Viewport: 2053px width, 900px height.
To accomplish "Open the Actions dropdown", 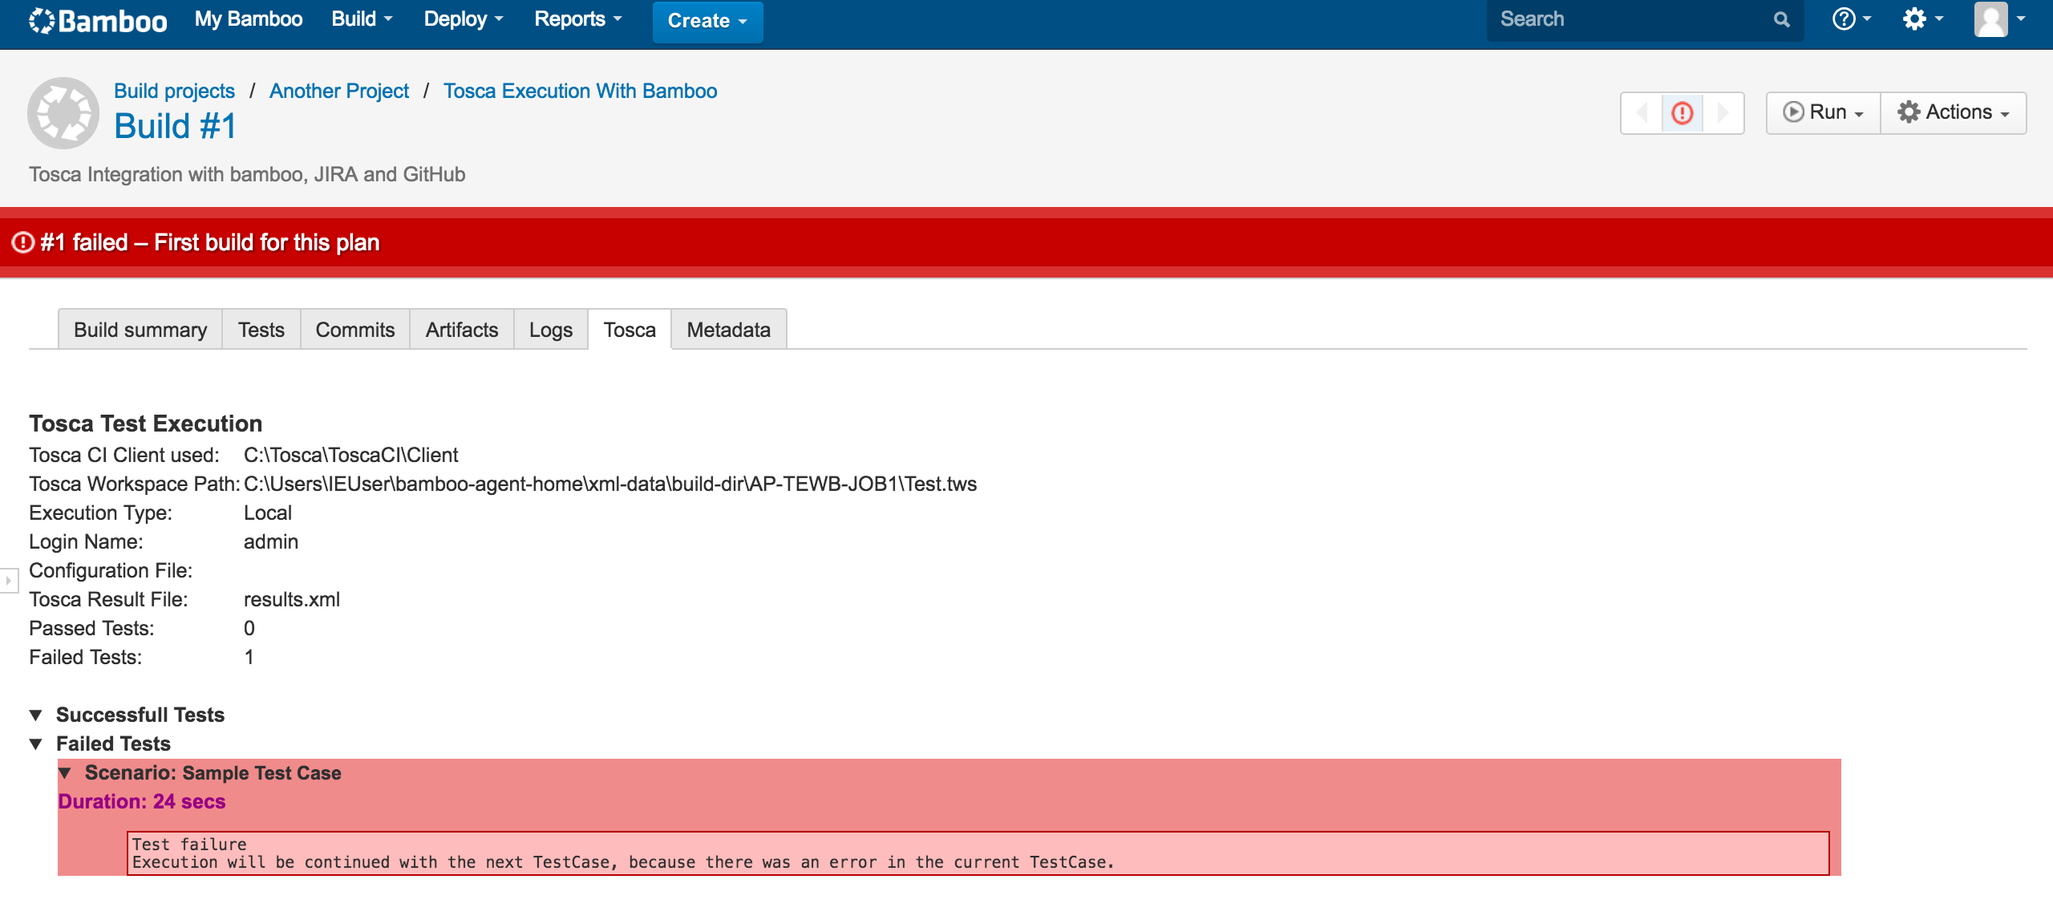I will point(1954,112).
